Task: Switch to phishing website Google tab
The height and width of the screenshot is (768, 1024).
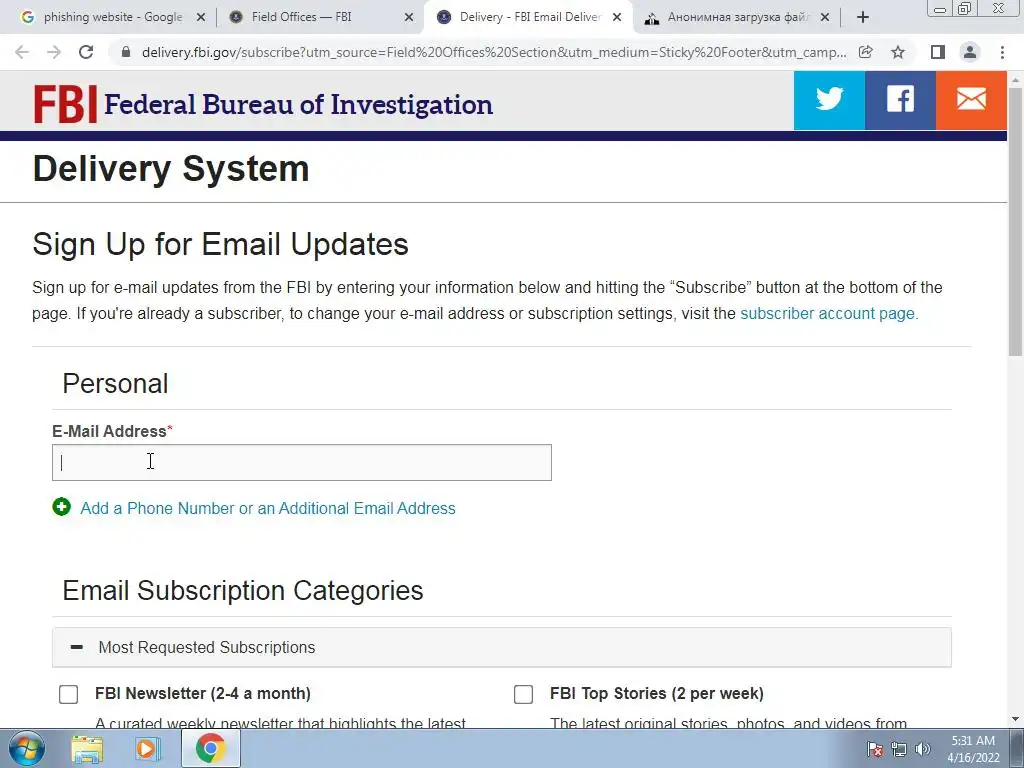Action: pyautogui.click(x=113, y=18)
